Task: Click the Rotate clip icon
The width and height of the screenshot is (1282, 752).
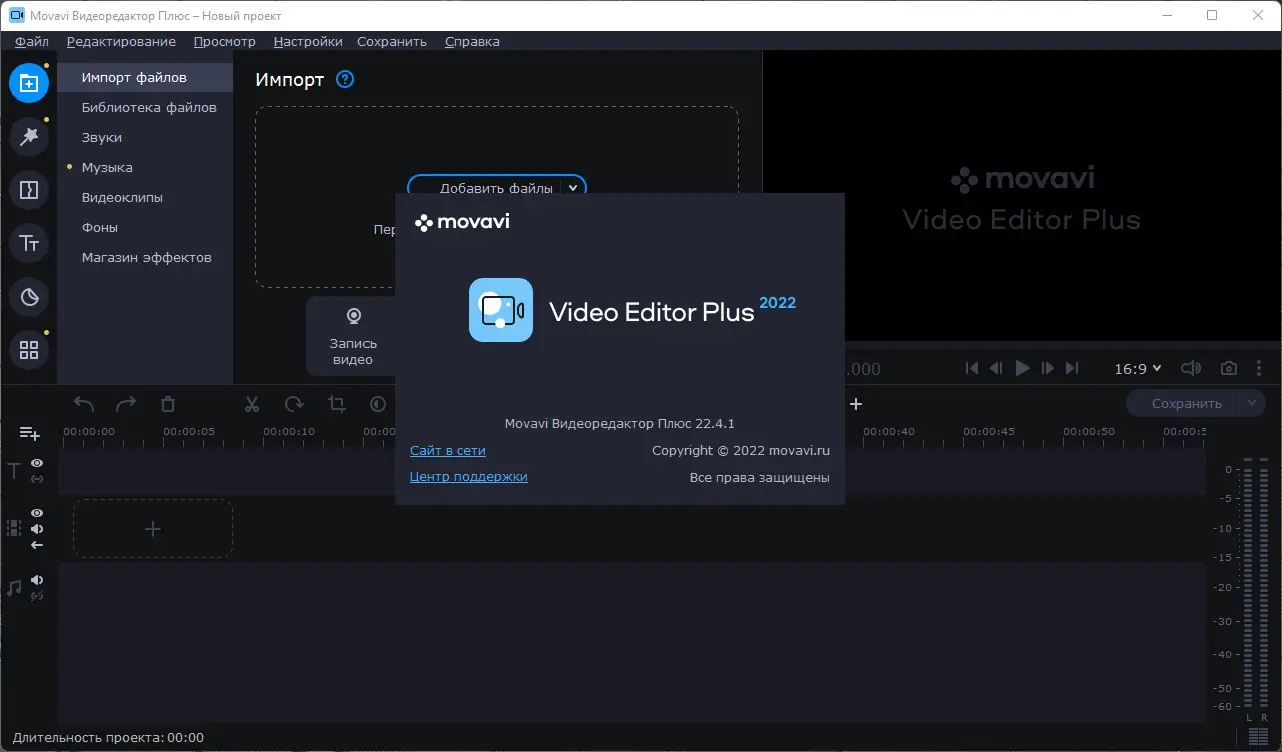Action: (x=294, y=404)
